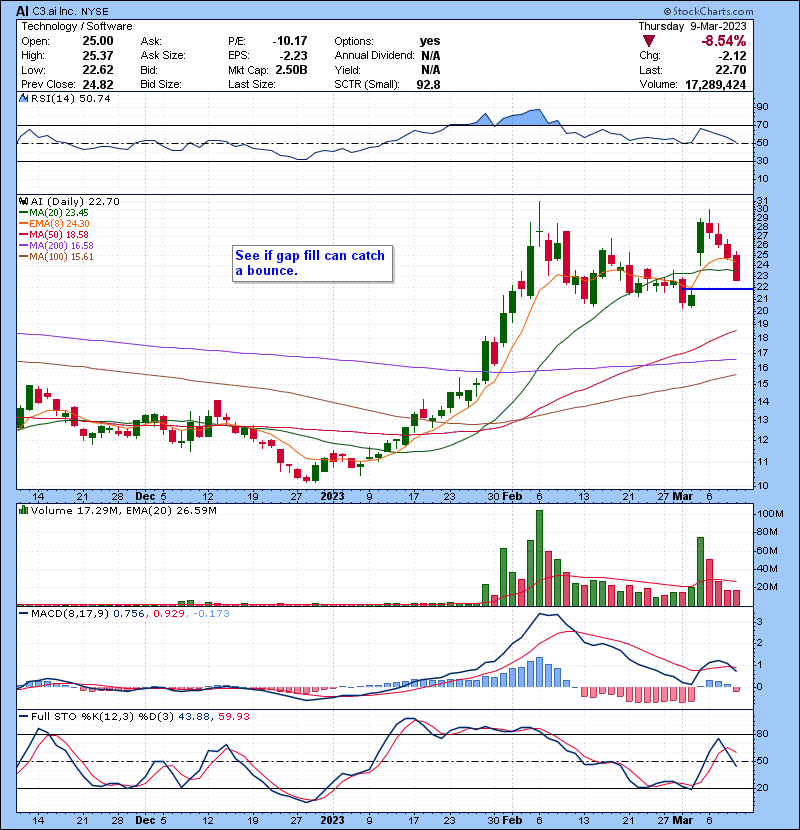Click the red down-triangle price change icon
The image size is (800, 830).
pos(649,41)
